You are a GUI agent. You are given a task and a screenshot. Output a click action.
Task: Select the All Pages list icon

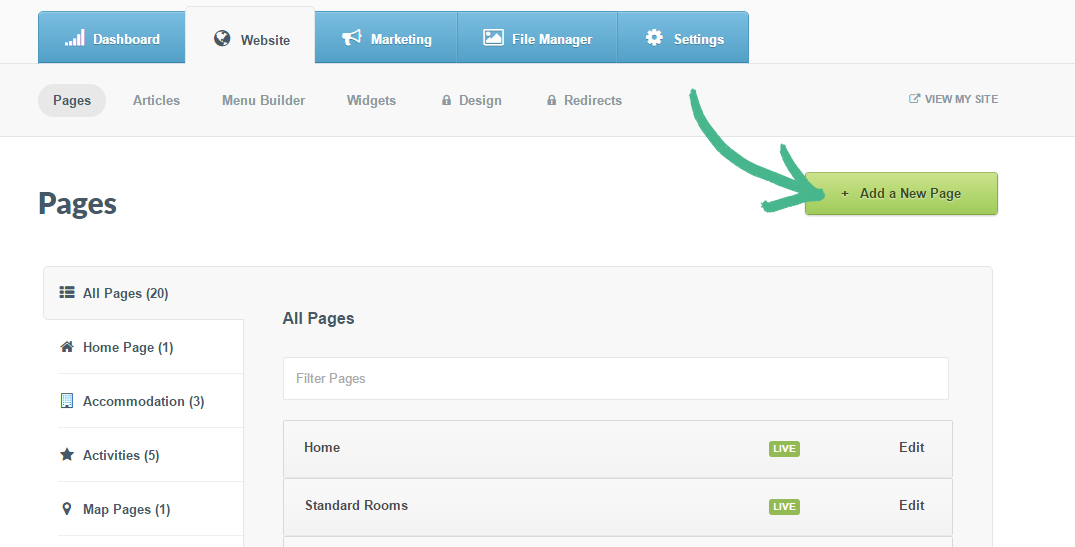click(67, 293)
